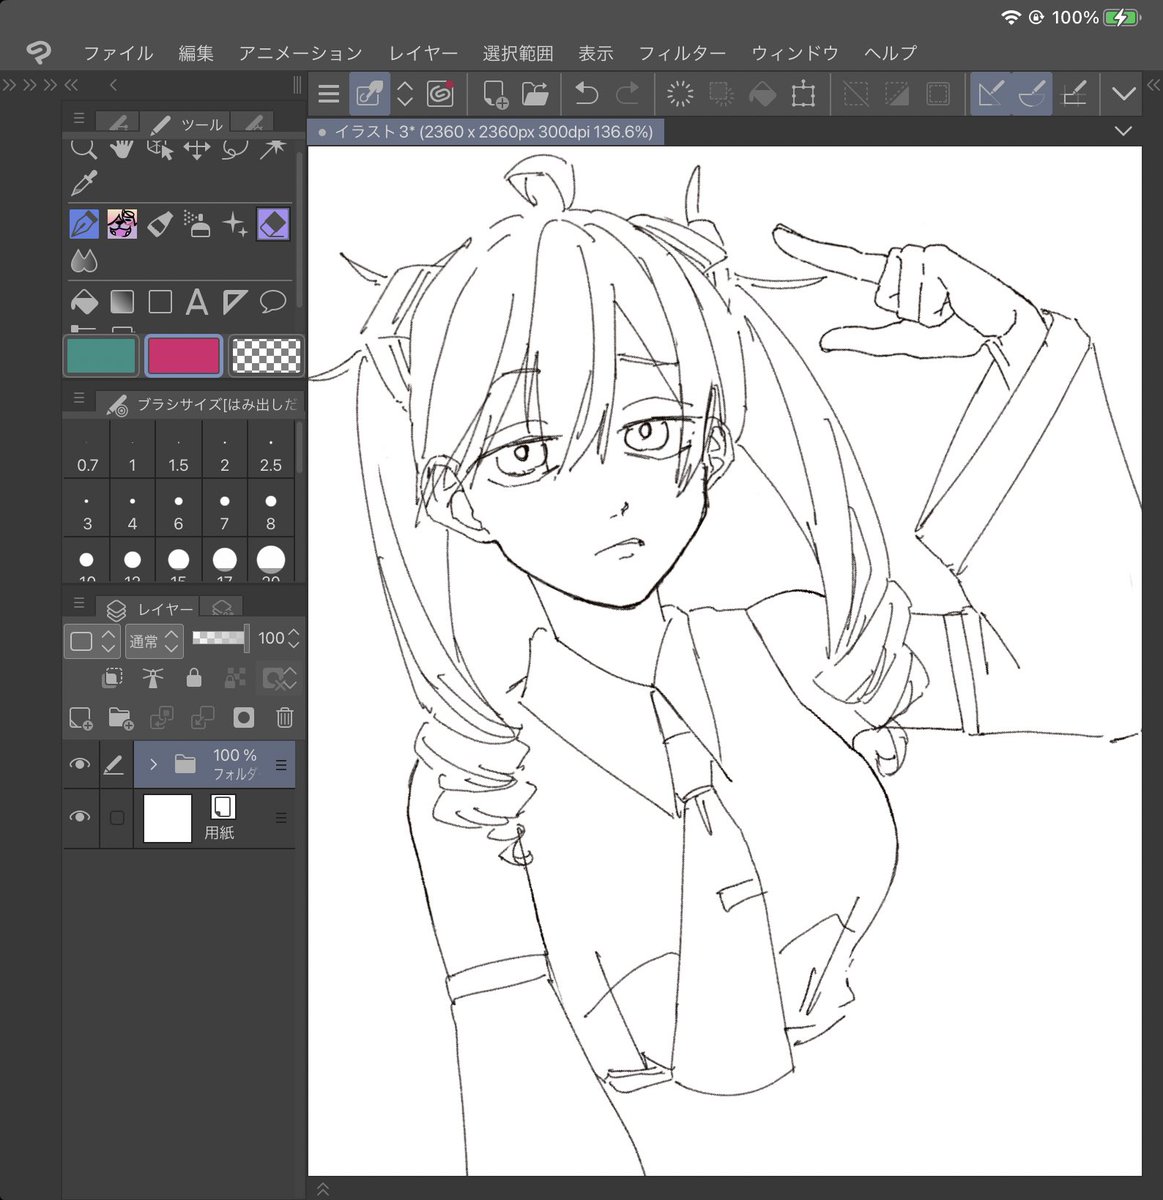Select the Blend droplets tool
The width and height of the screenshot is (1163, 1200).
pyautogui.click(x=84, y=262)
